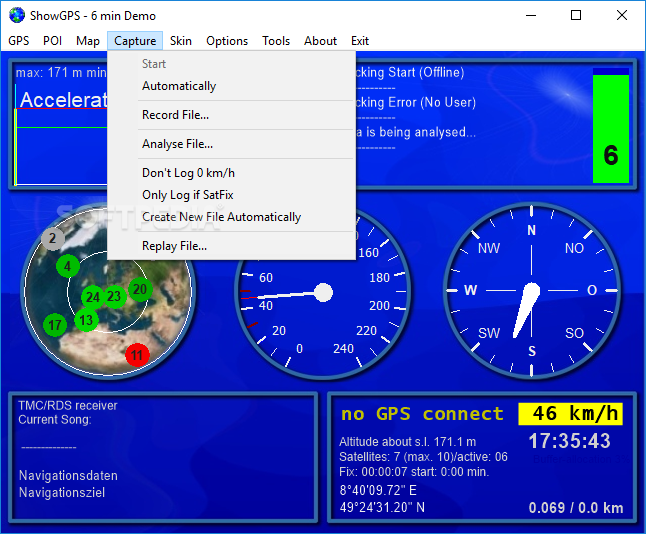Open the POI menu
Image resolution: width=646 pixels, height=534 pixels.
coord(52,41)
